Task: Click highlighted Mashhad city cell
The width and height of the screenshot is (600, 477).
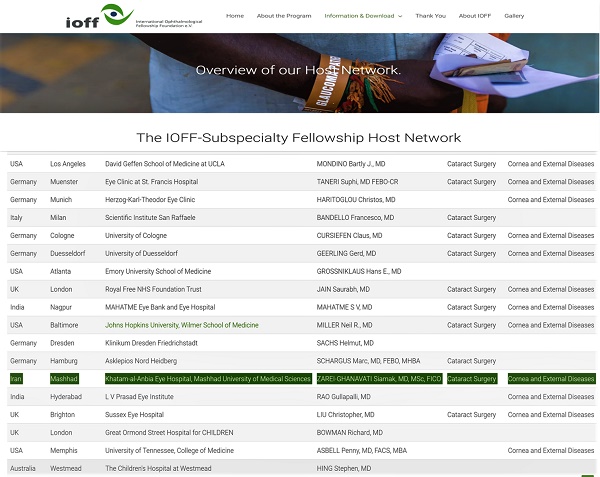Action: pos(64,379)
